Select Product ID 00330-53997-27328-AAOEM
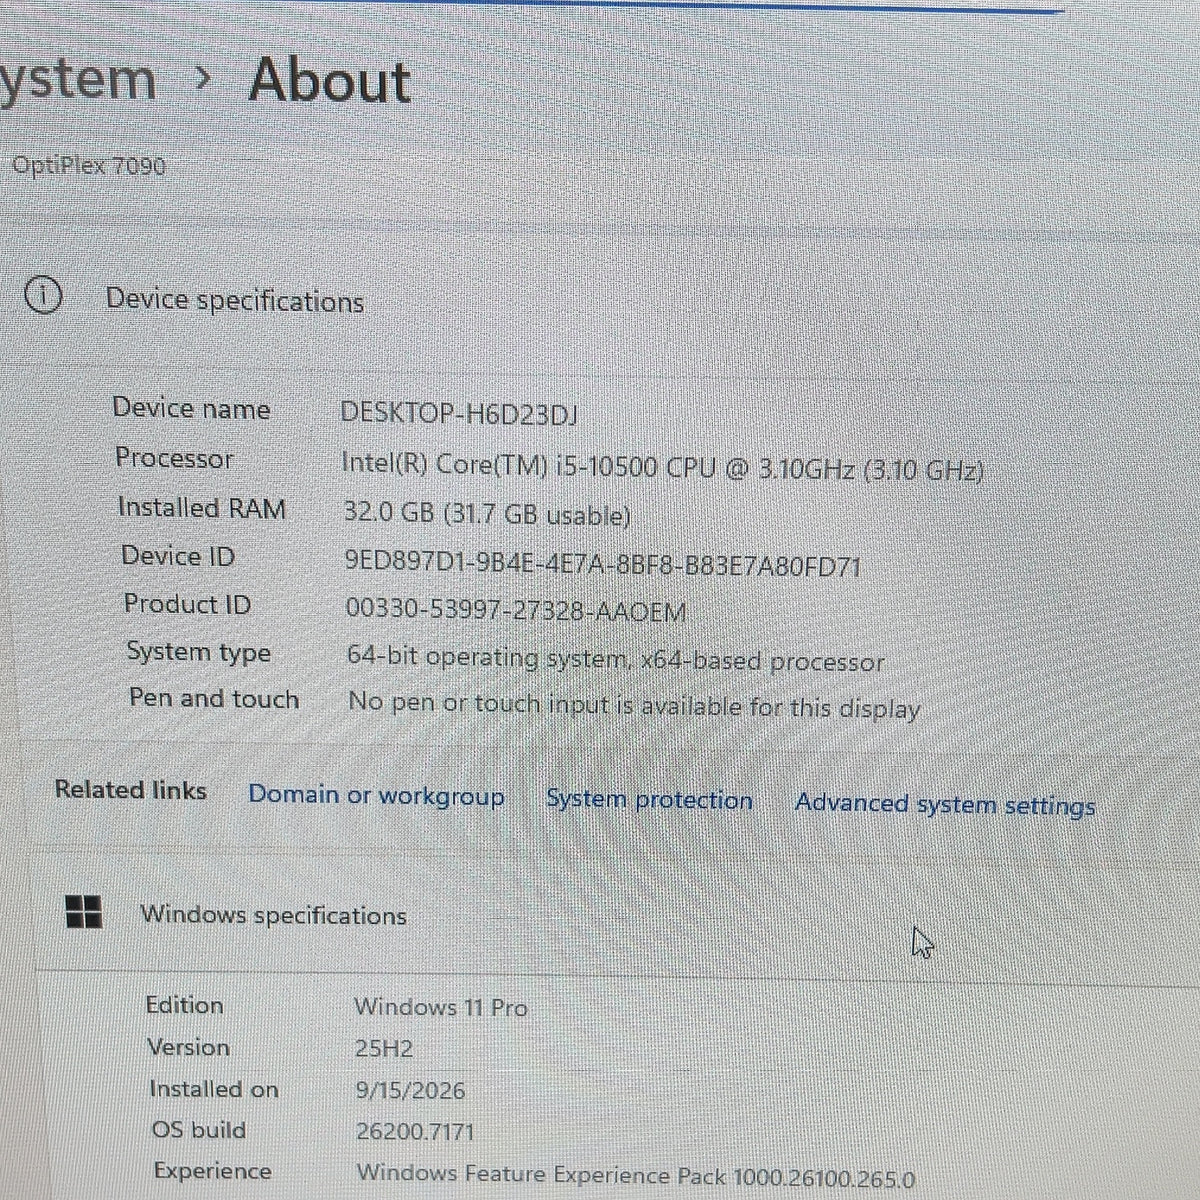1200x1200 pixels. point(515,610)
